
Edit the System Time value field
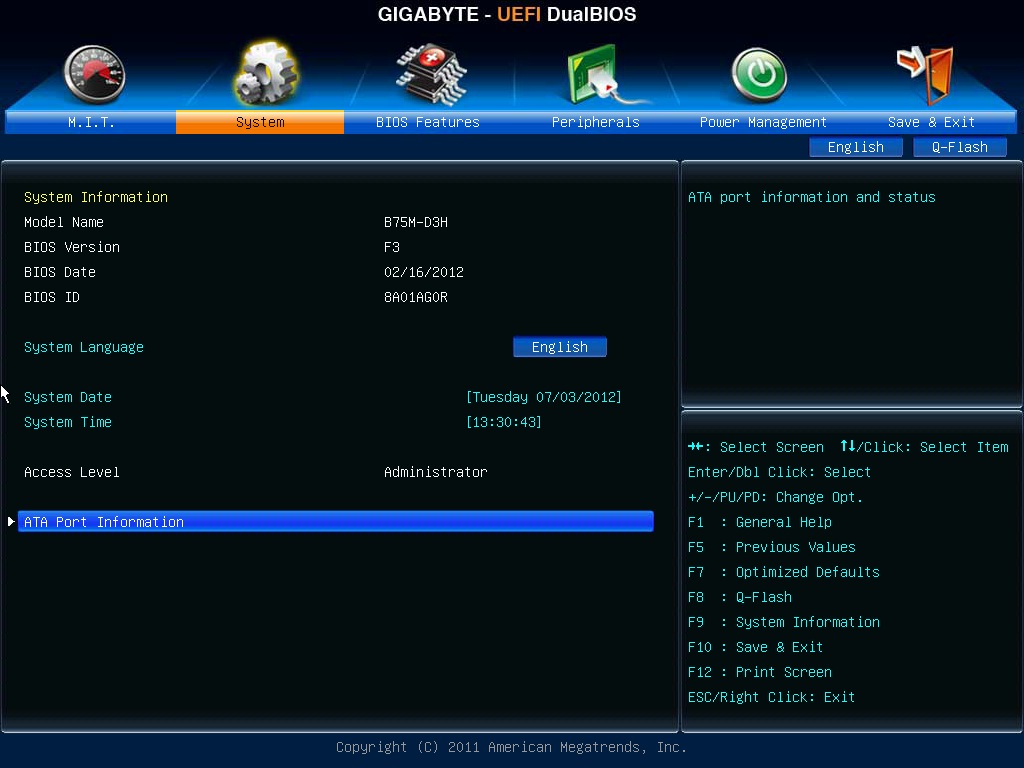504,422
